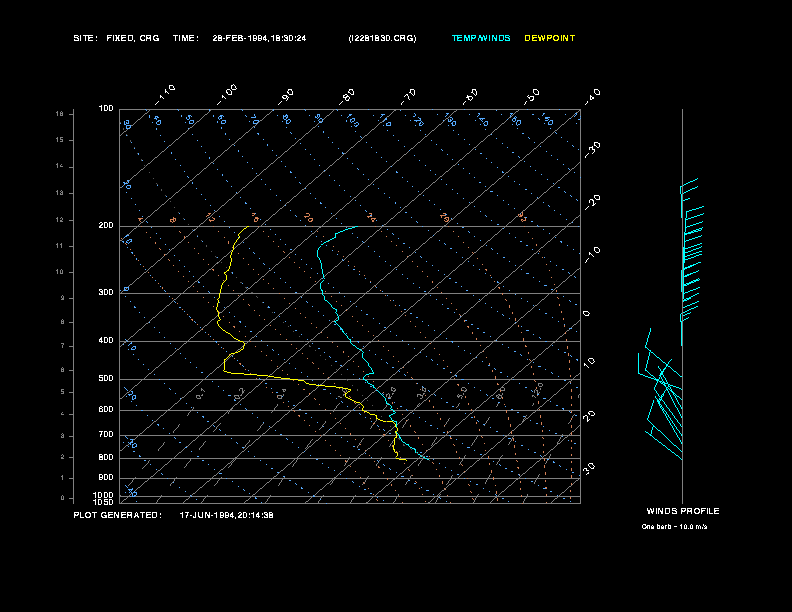Viewport: 792px width, 612px height.
Task: Click the -50 isotherm label on top
Action: (x=532, y=97)
